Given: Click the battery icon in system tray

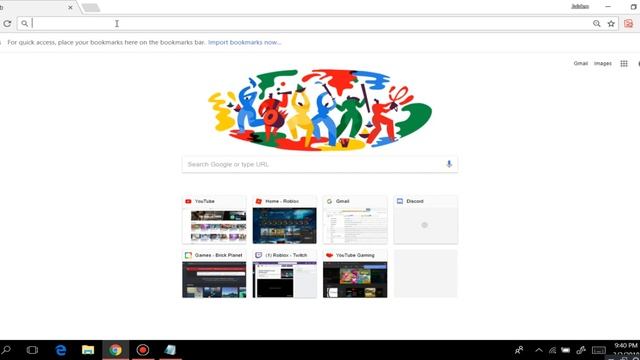Looking at the screenshot, I should tap(565, 350).
